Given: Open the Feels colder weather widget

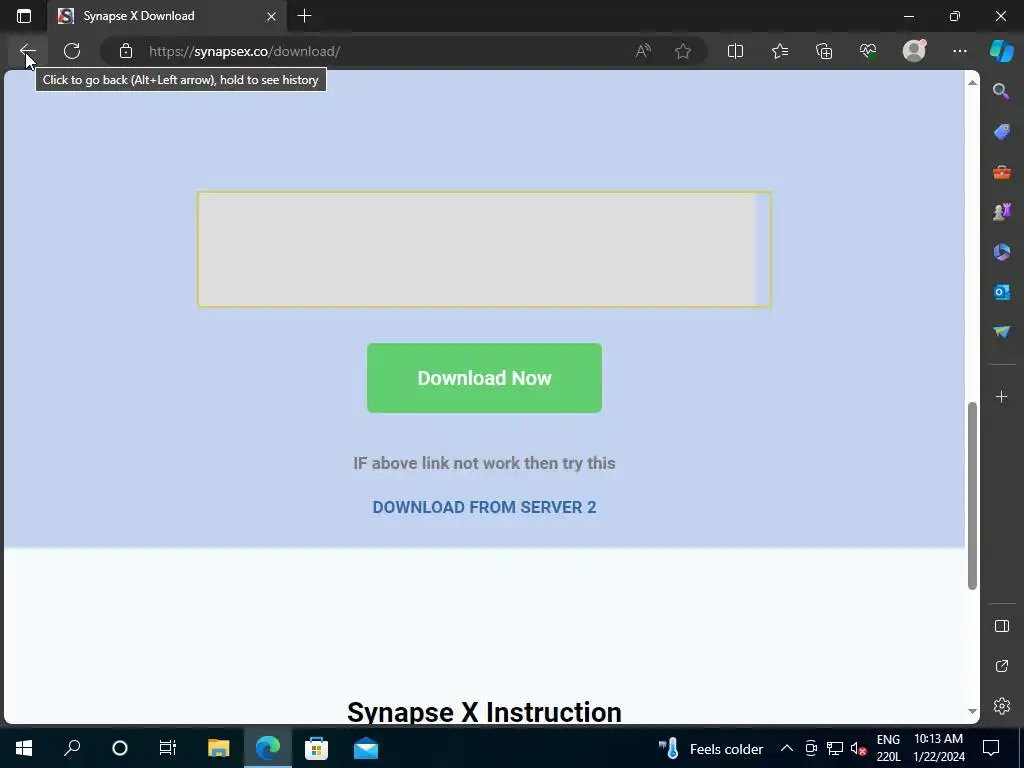Looking at the screenshot, I should [711, 748].
